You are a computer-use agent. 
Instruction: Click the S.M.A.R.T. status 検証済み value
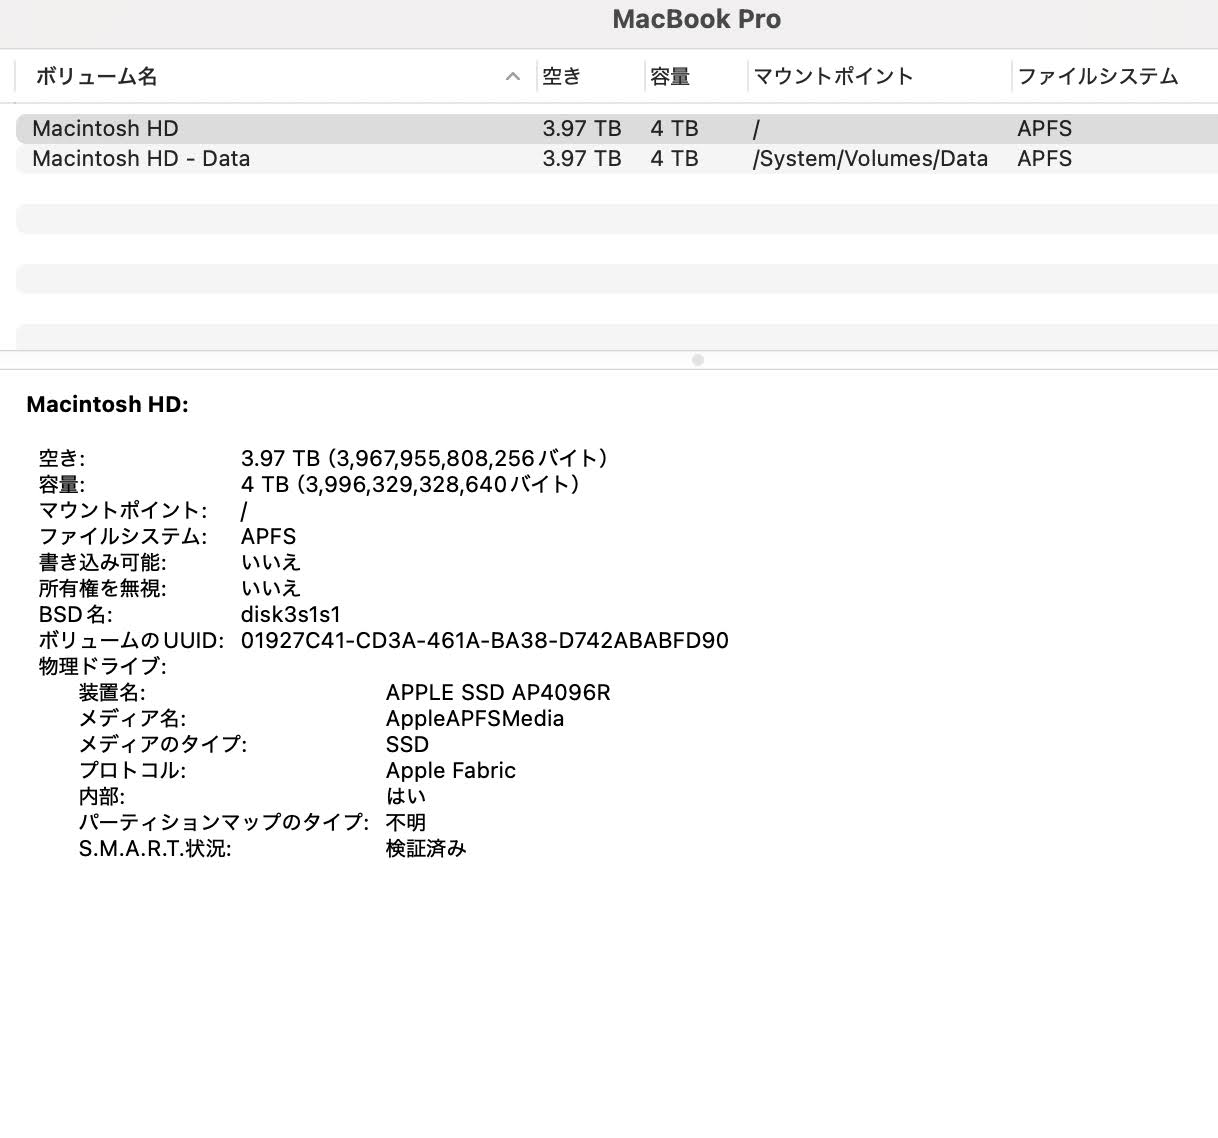[425, 848]
